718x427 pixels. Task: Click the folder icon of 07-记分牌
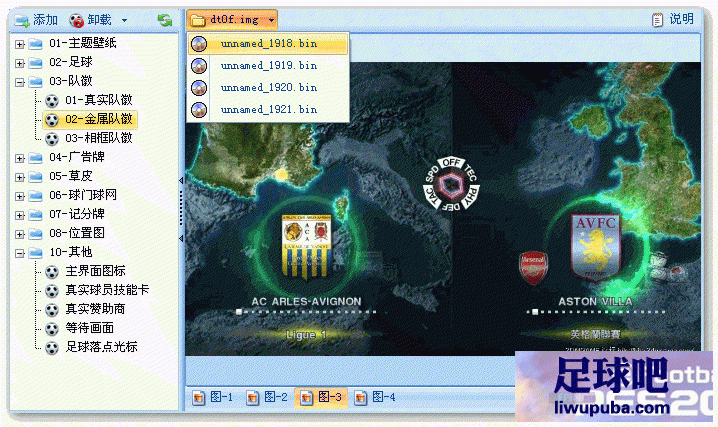pyautogui.click(x=36, y=215)
